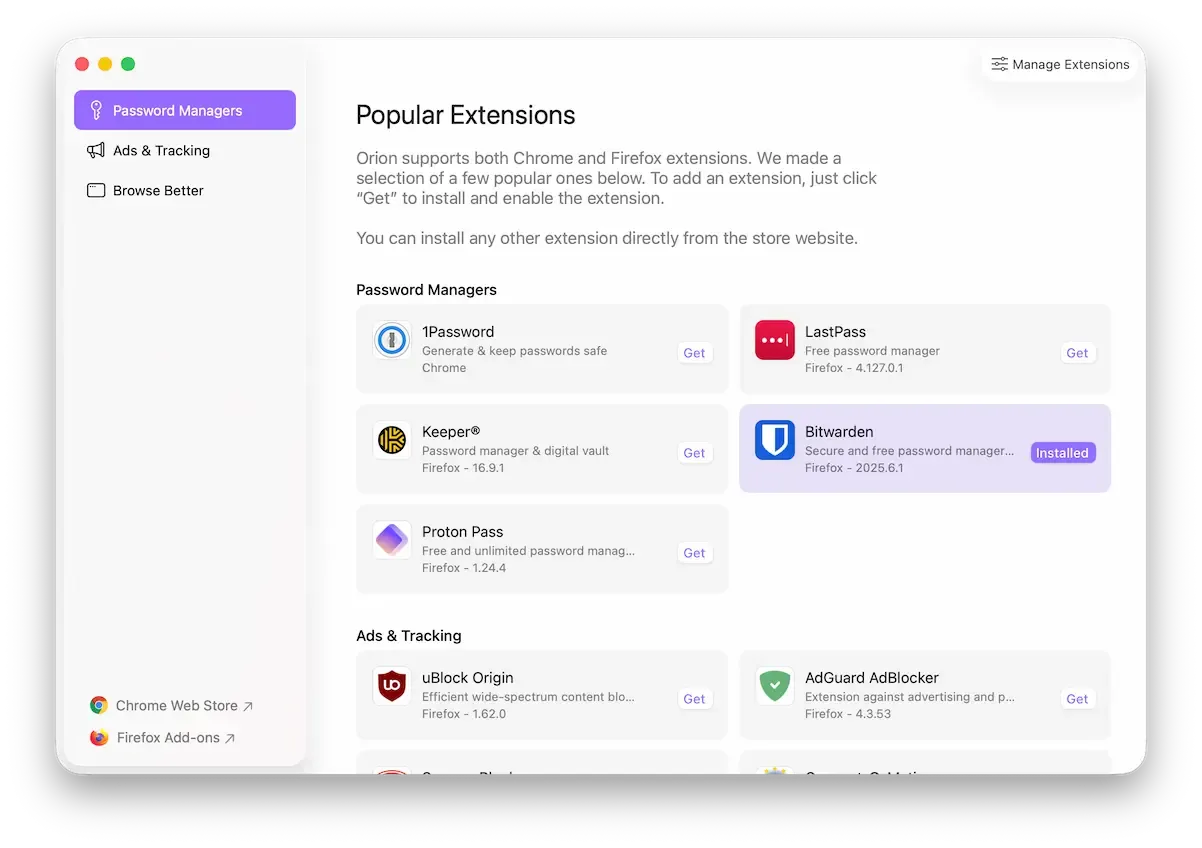Viewport: 1202px width, 848px height.
Task: Select the Browse Better category
Action: (x=158, y=190)
